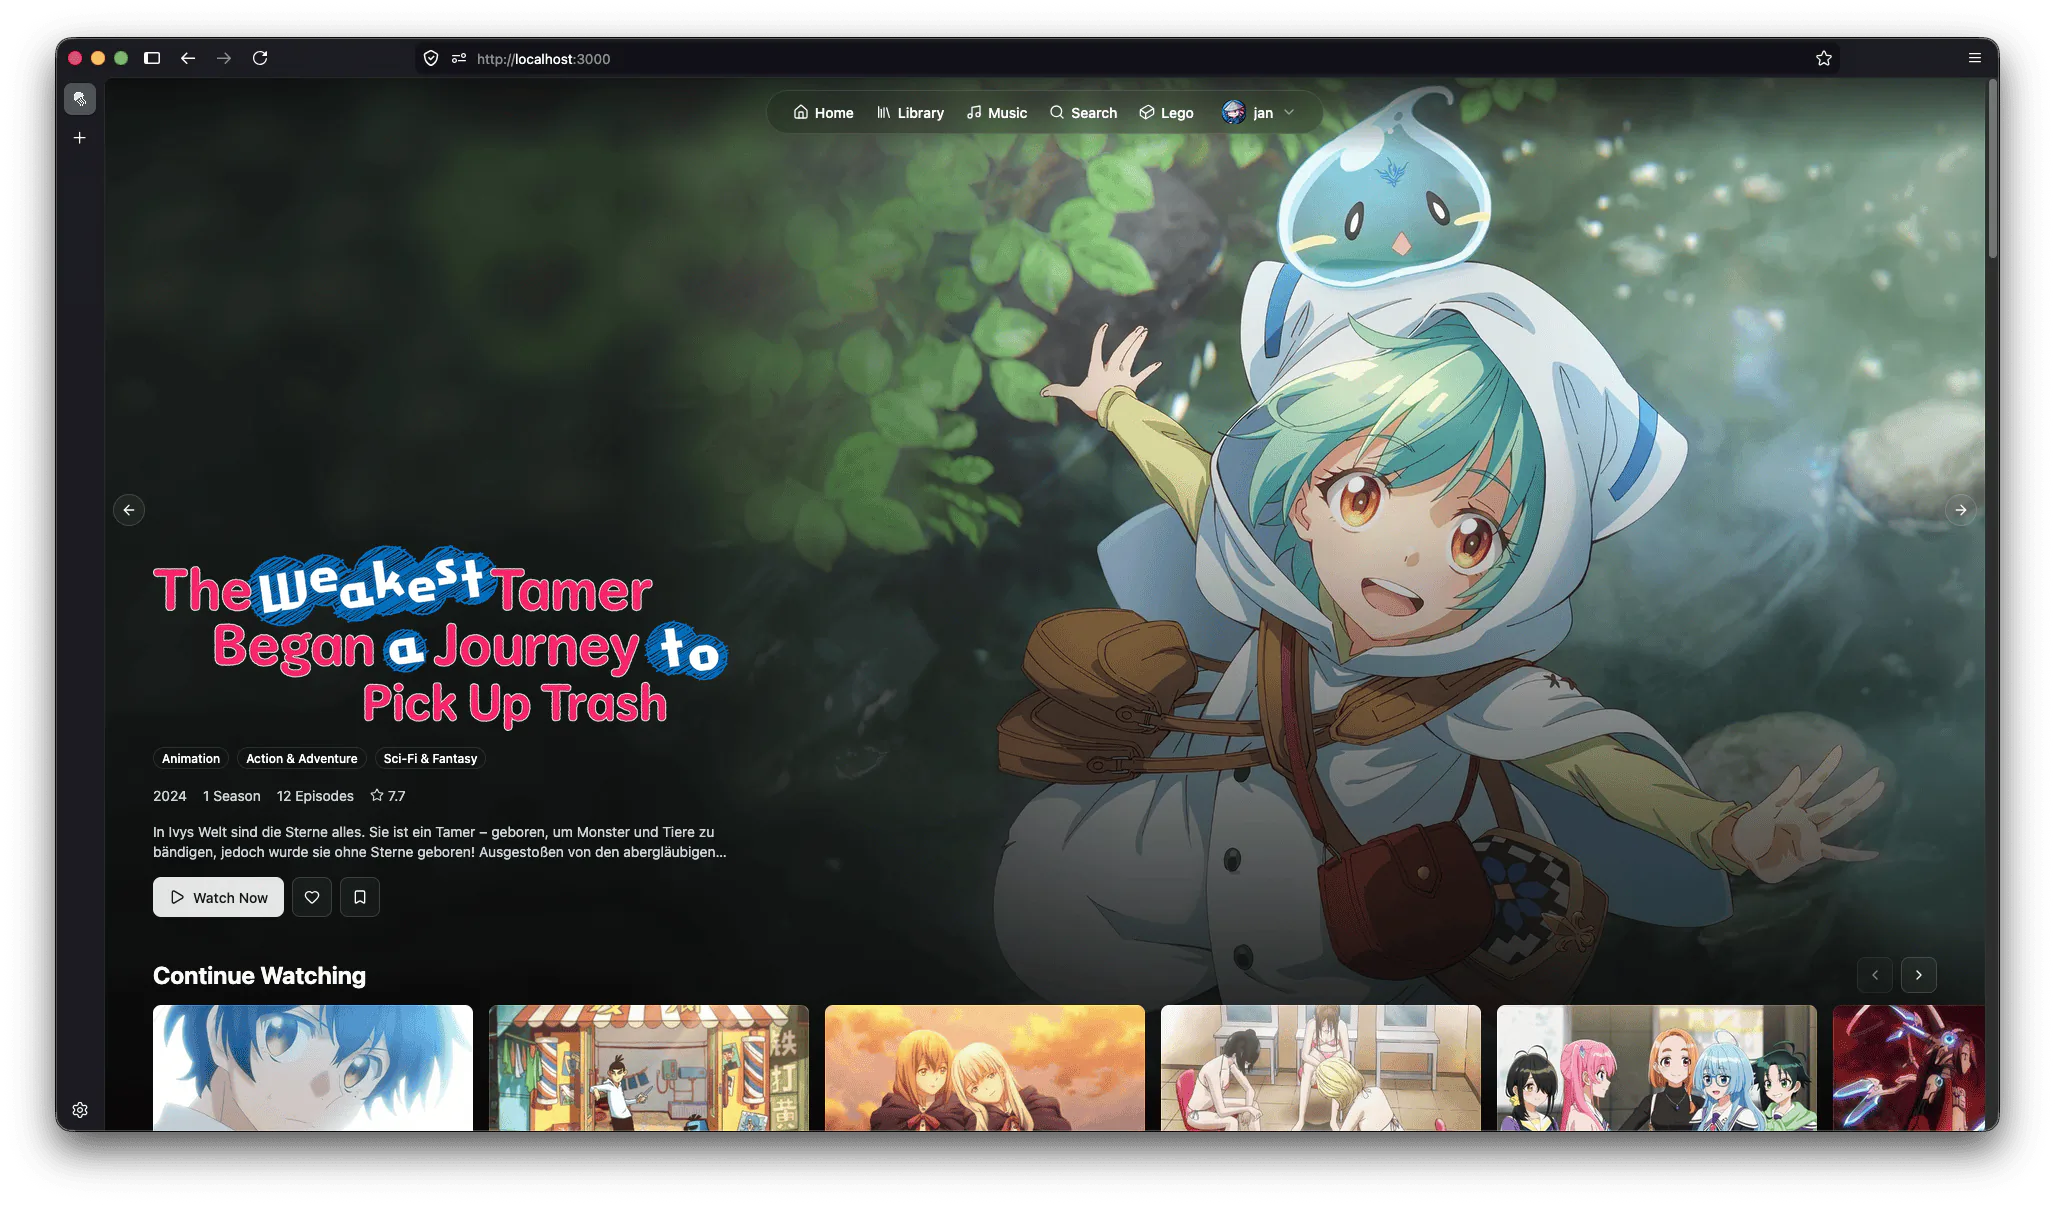Open the Library nav item

(x=910, y=113)
